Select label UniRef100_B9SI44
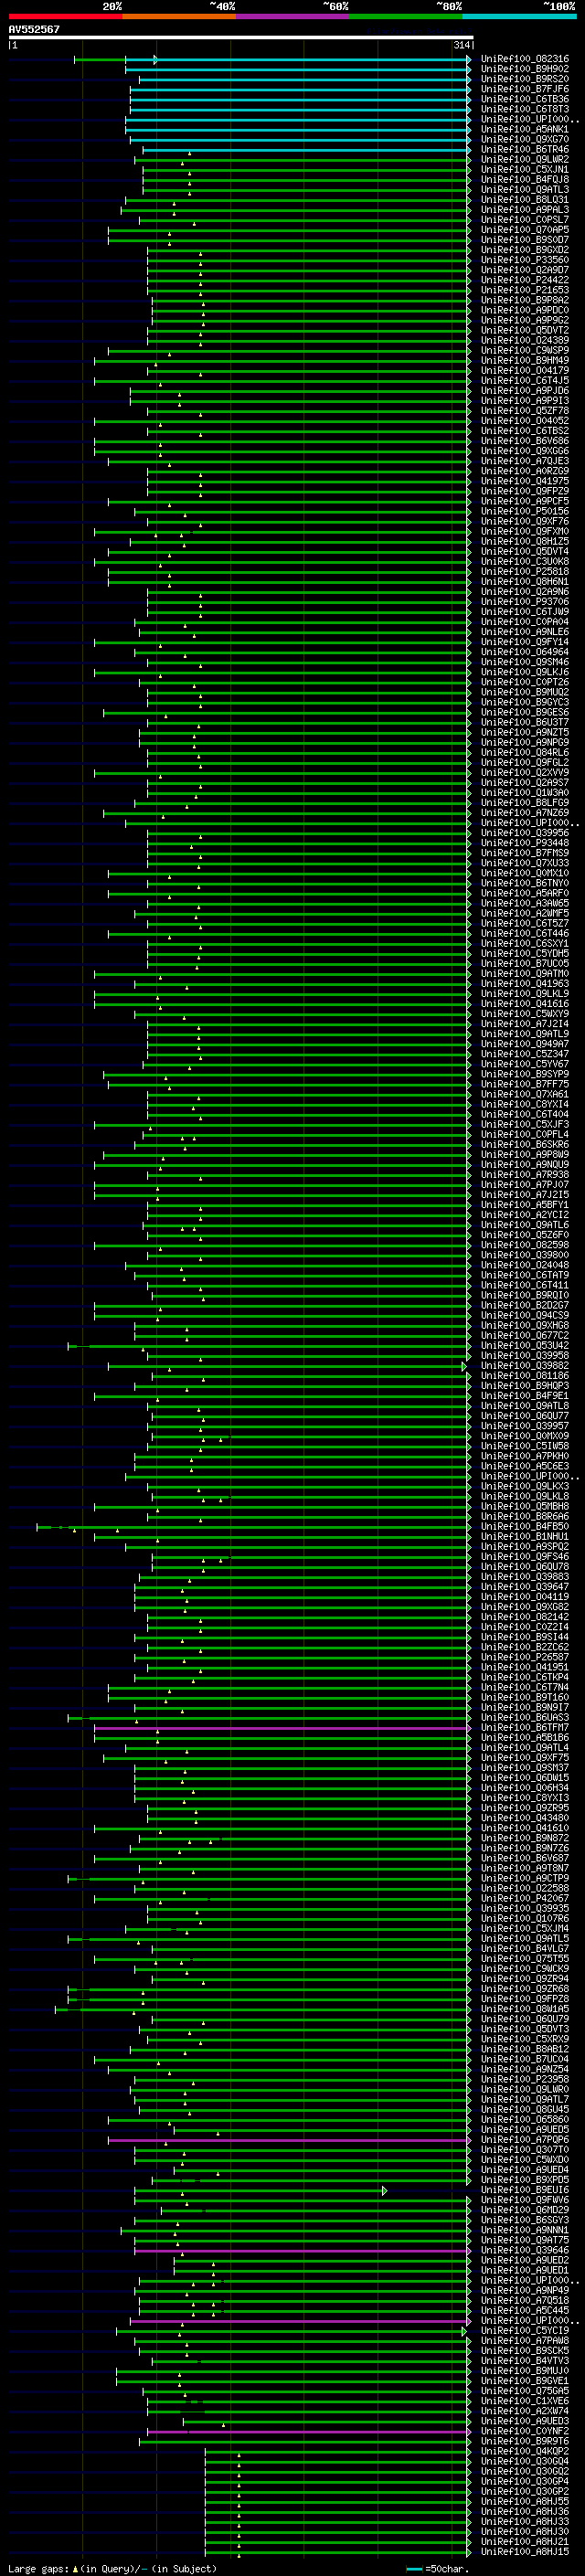The width and height of the screenshot is (585, 2576). (x=525, y=1636)
